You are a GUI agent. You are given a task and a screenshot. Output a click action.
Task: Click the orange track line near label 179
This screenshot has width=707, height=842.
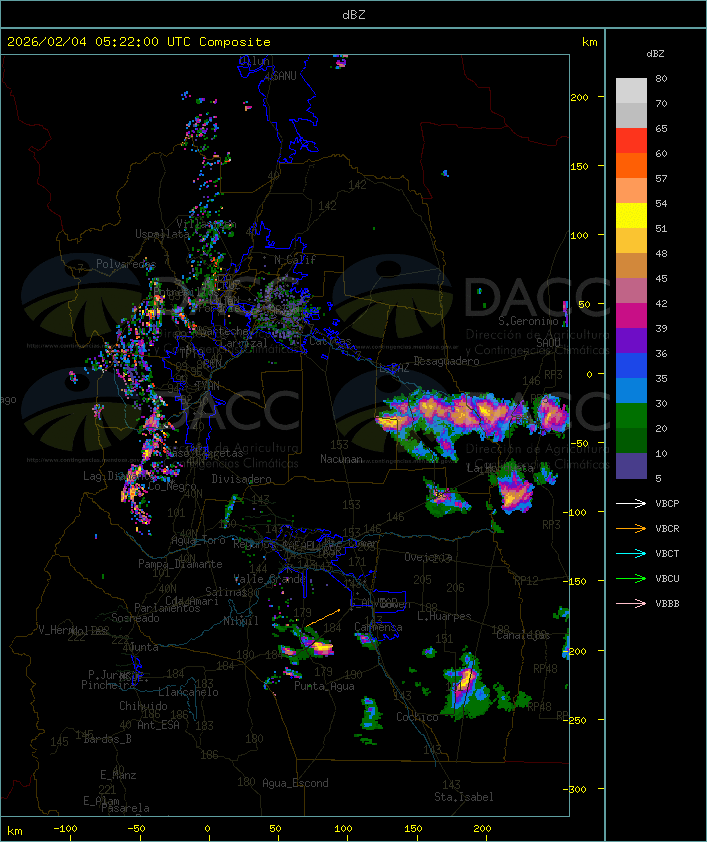tap(323, 618)
